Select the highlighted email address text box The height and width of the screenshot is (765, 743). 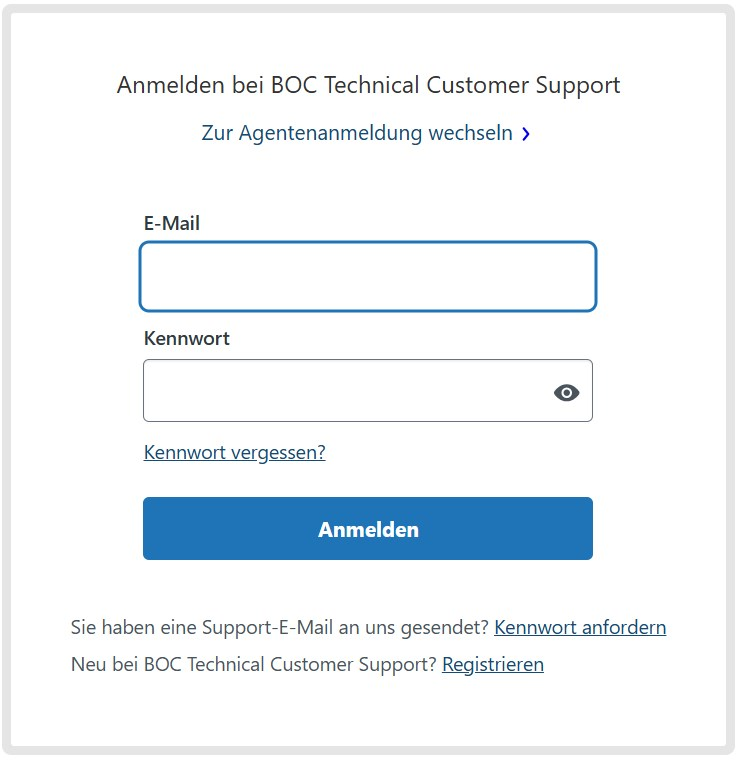pos(367,276)
